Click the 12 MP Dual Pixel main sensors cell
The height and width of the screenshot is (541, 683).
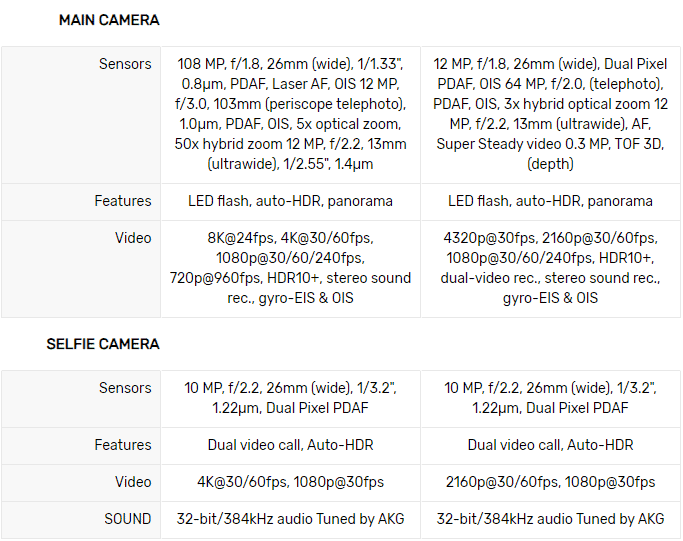tap(550, 114)
